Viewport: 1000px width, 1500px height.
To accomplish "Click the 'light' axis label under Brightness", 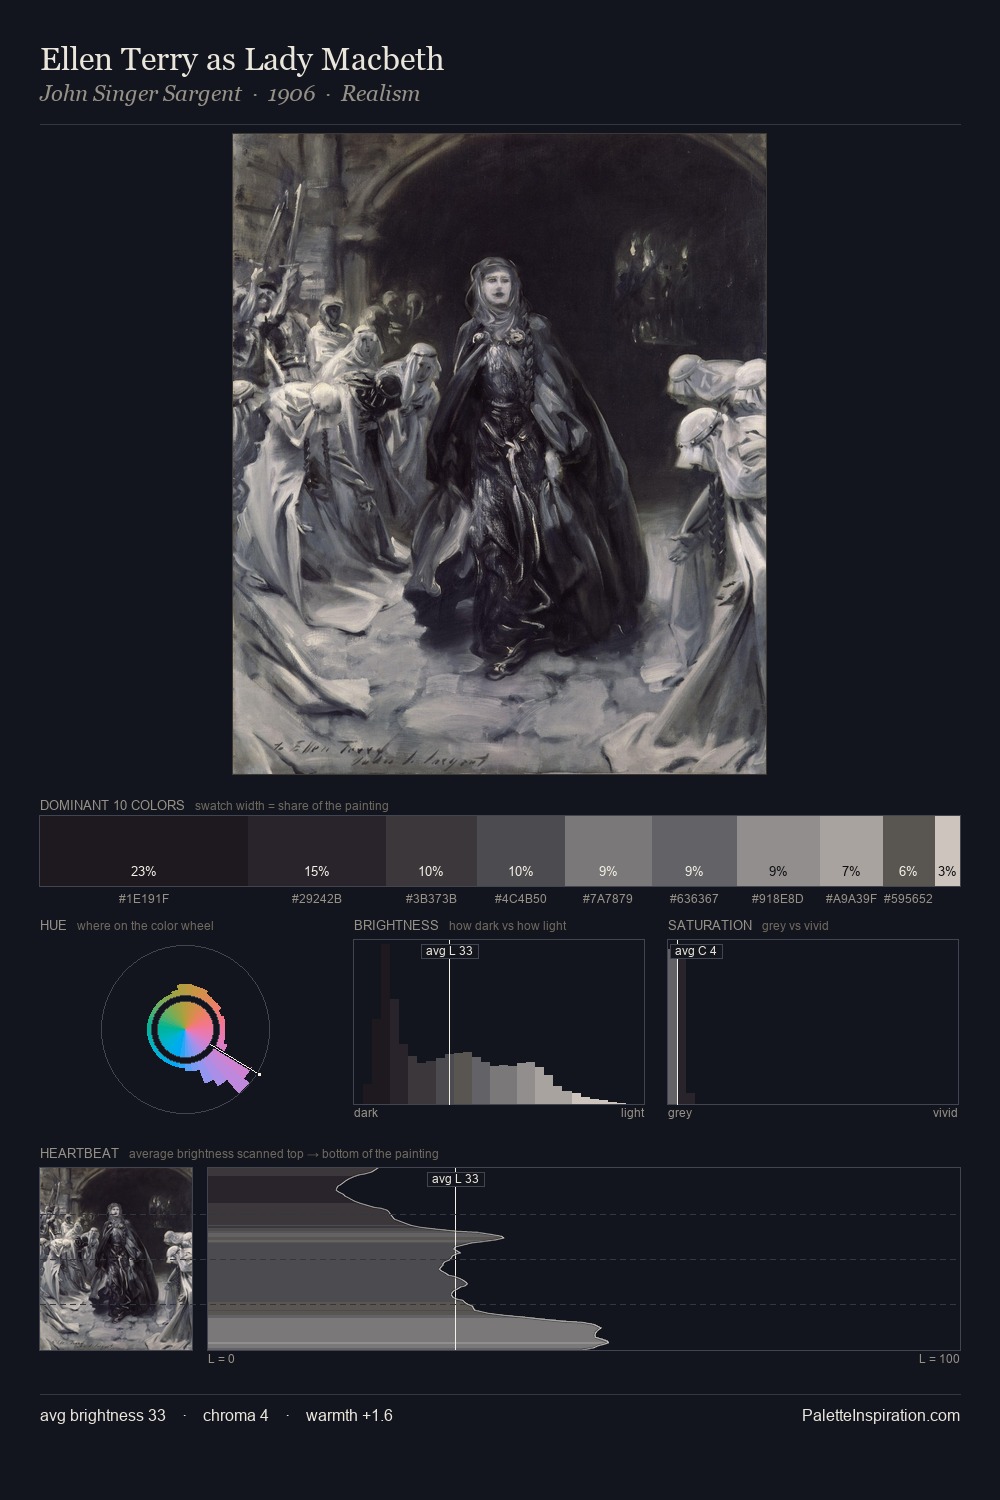I will tap(633, 1113).
